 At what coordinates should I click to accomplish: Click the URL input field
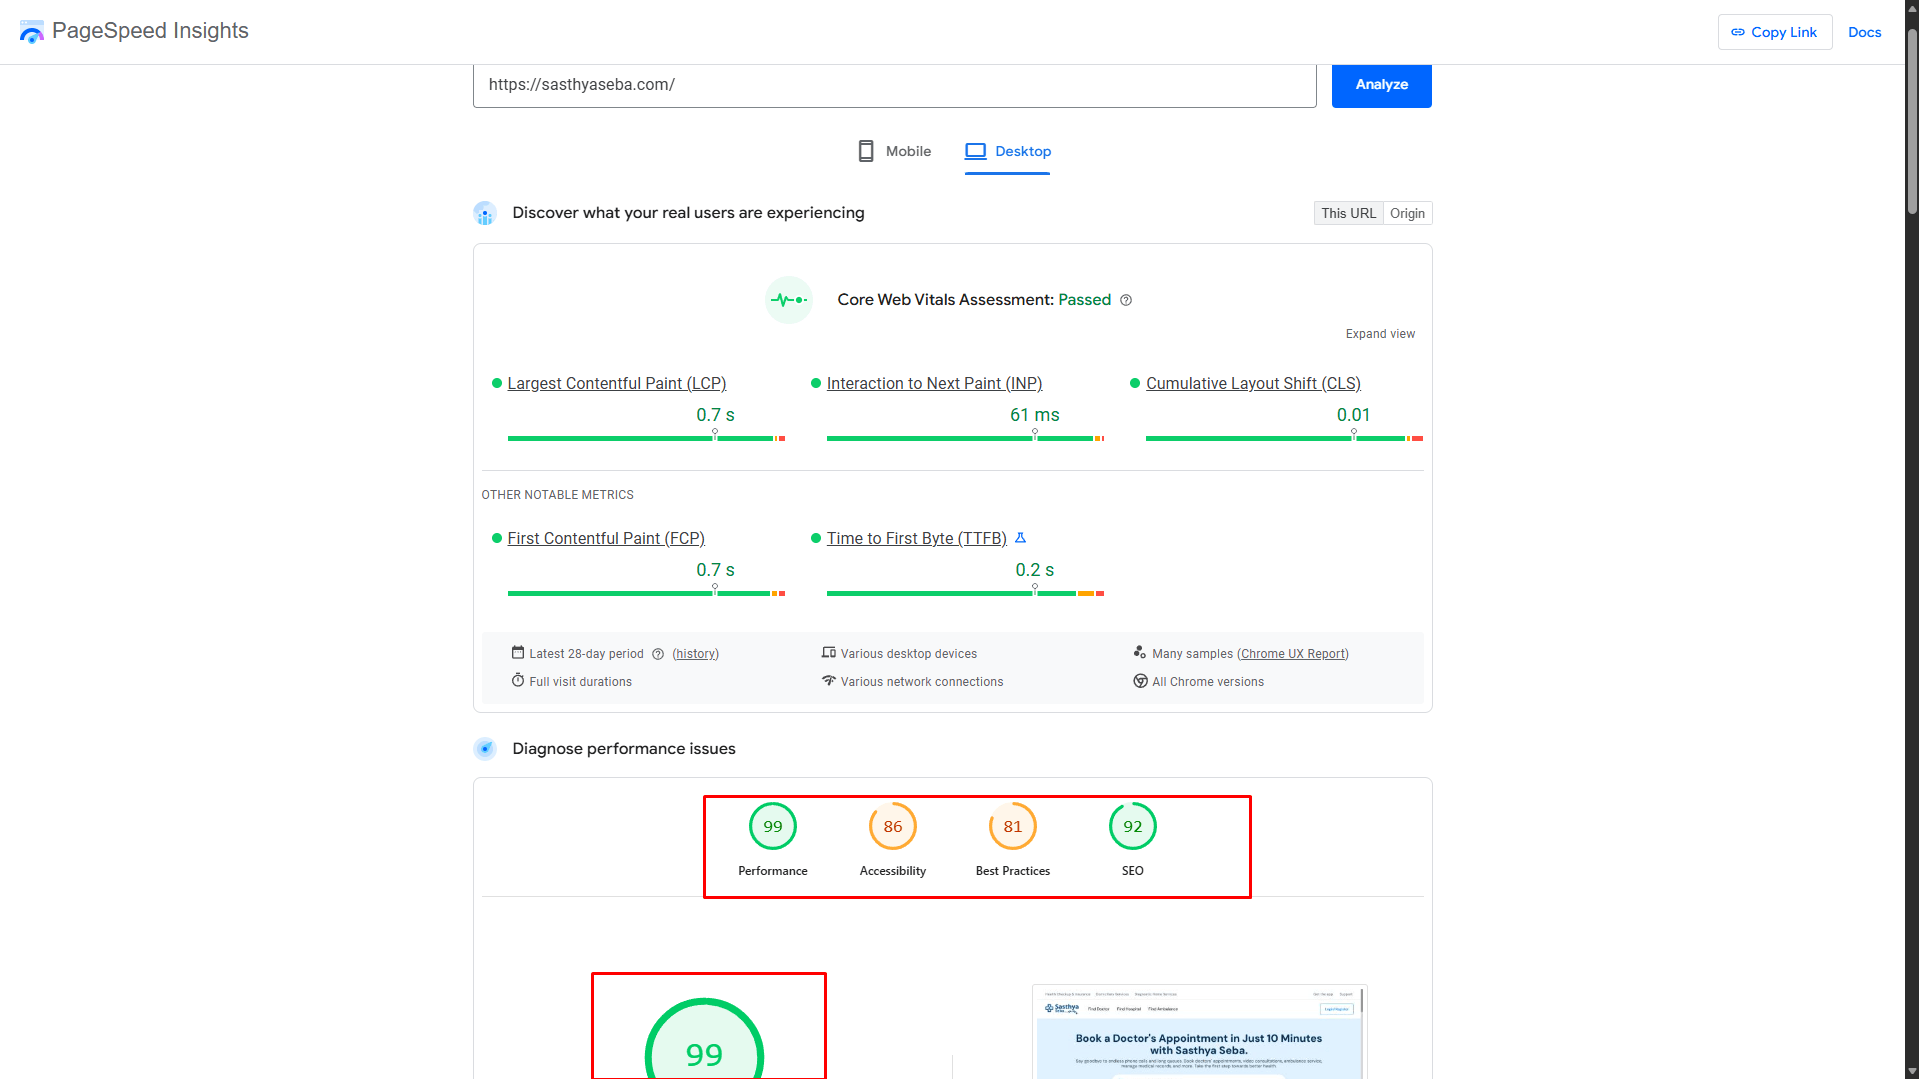pyautogui.click(x=894, y=85)
